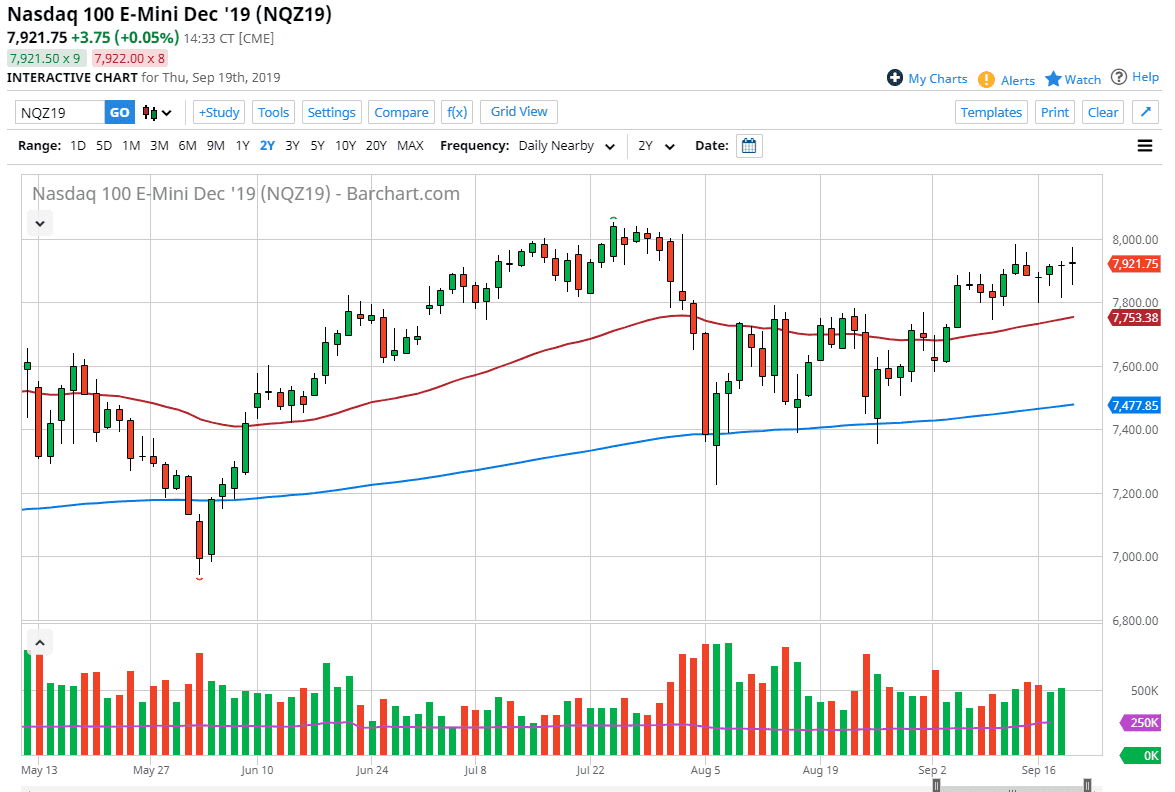Click the My Charts plus icon
Screen dimensions: 1175x792
(895, 78)
